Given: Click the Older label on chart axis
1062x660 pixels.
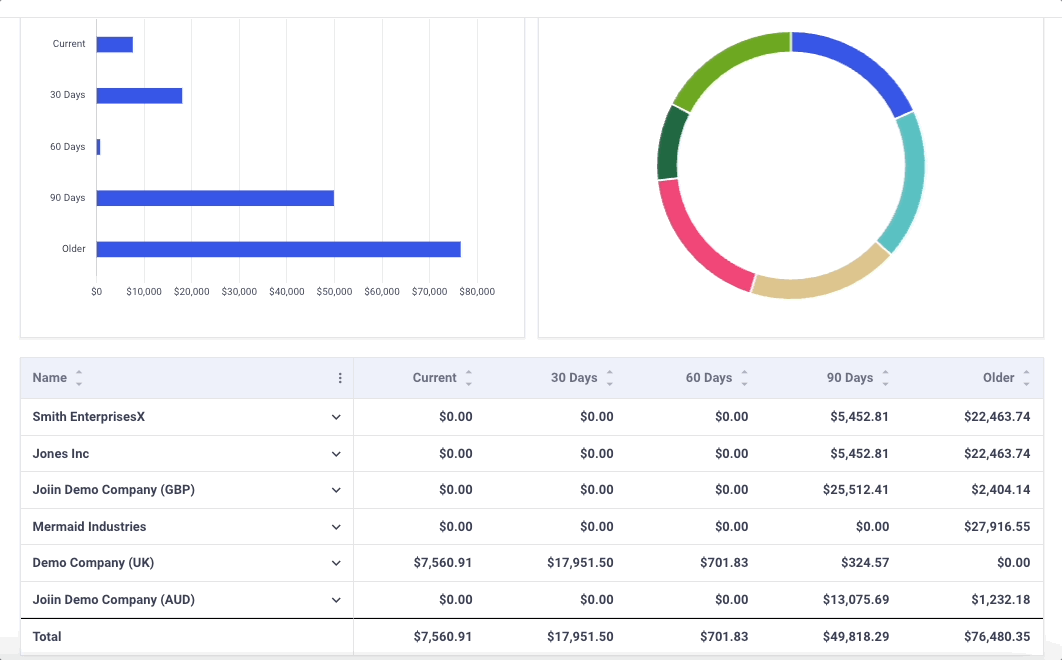Looking at the screenshot, I should [74, 249].
